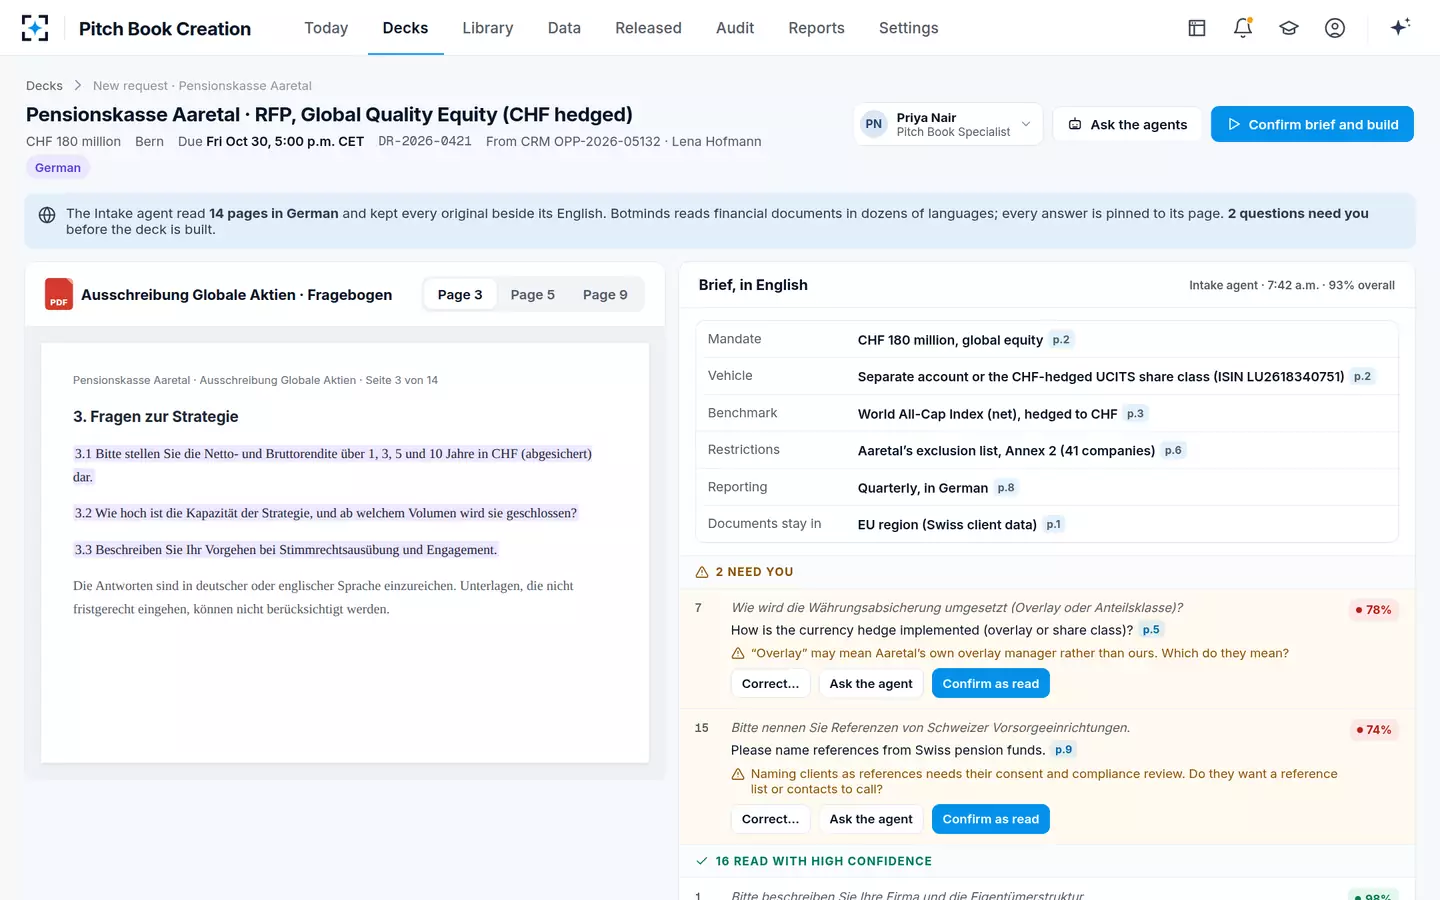Ask the agent about question 15
The image size is (1440, 900).
[x=871, y=819]
